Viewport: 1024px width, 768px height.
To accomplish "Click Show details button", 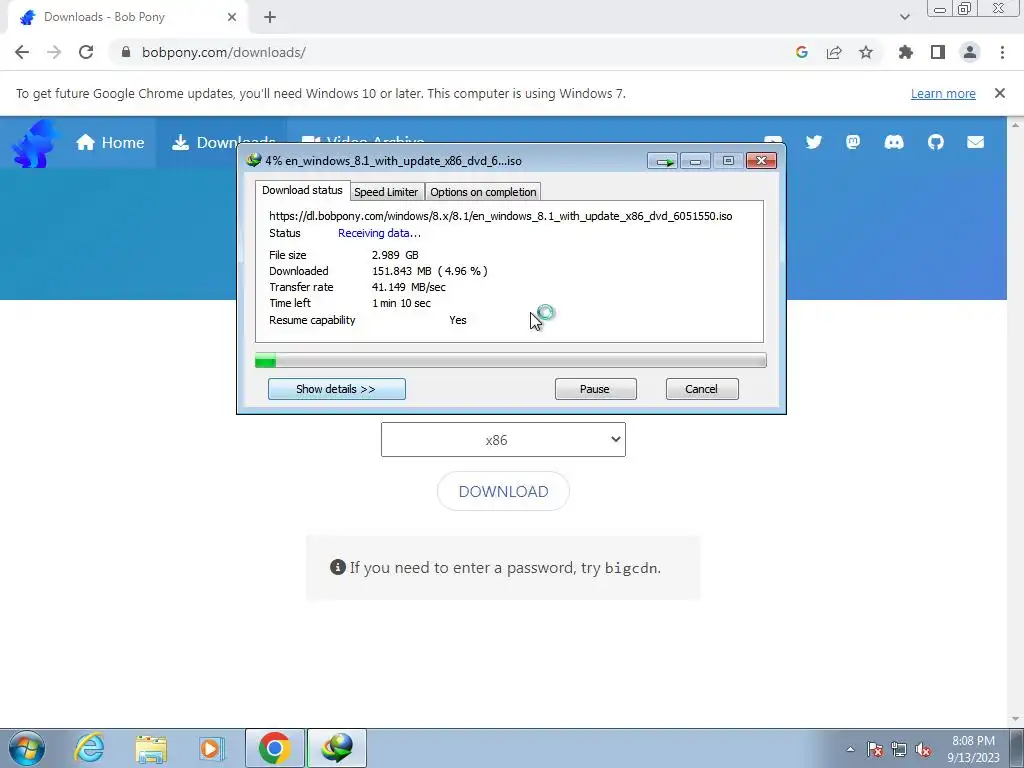I will [x=336, y=389].
